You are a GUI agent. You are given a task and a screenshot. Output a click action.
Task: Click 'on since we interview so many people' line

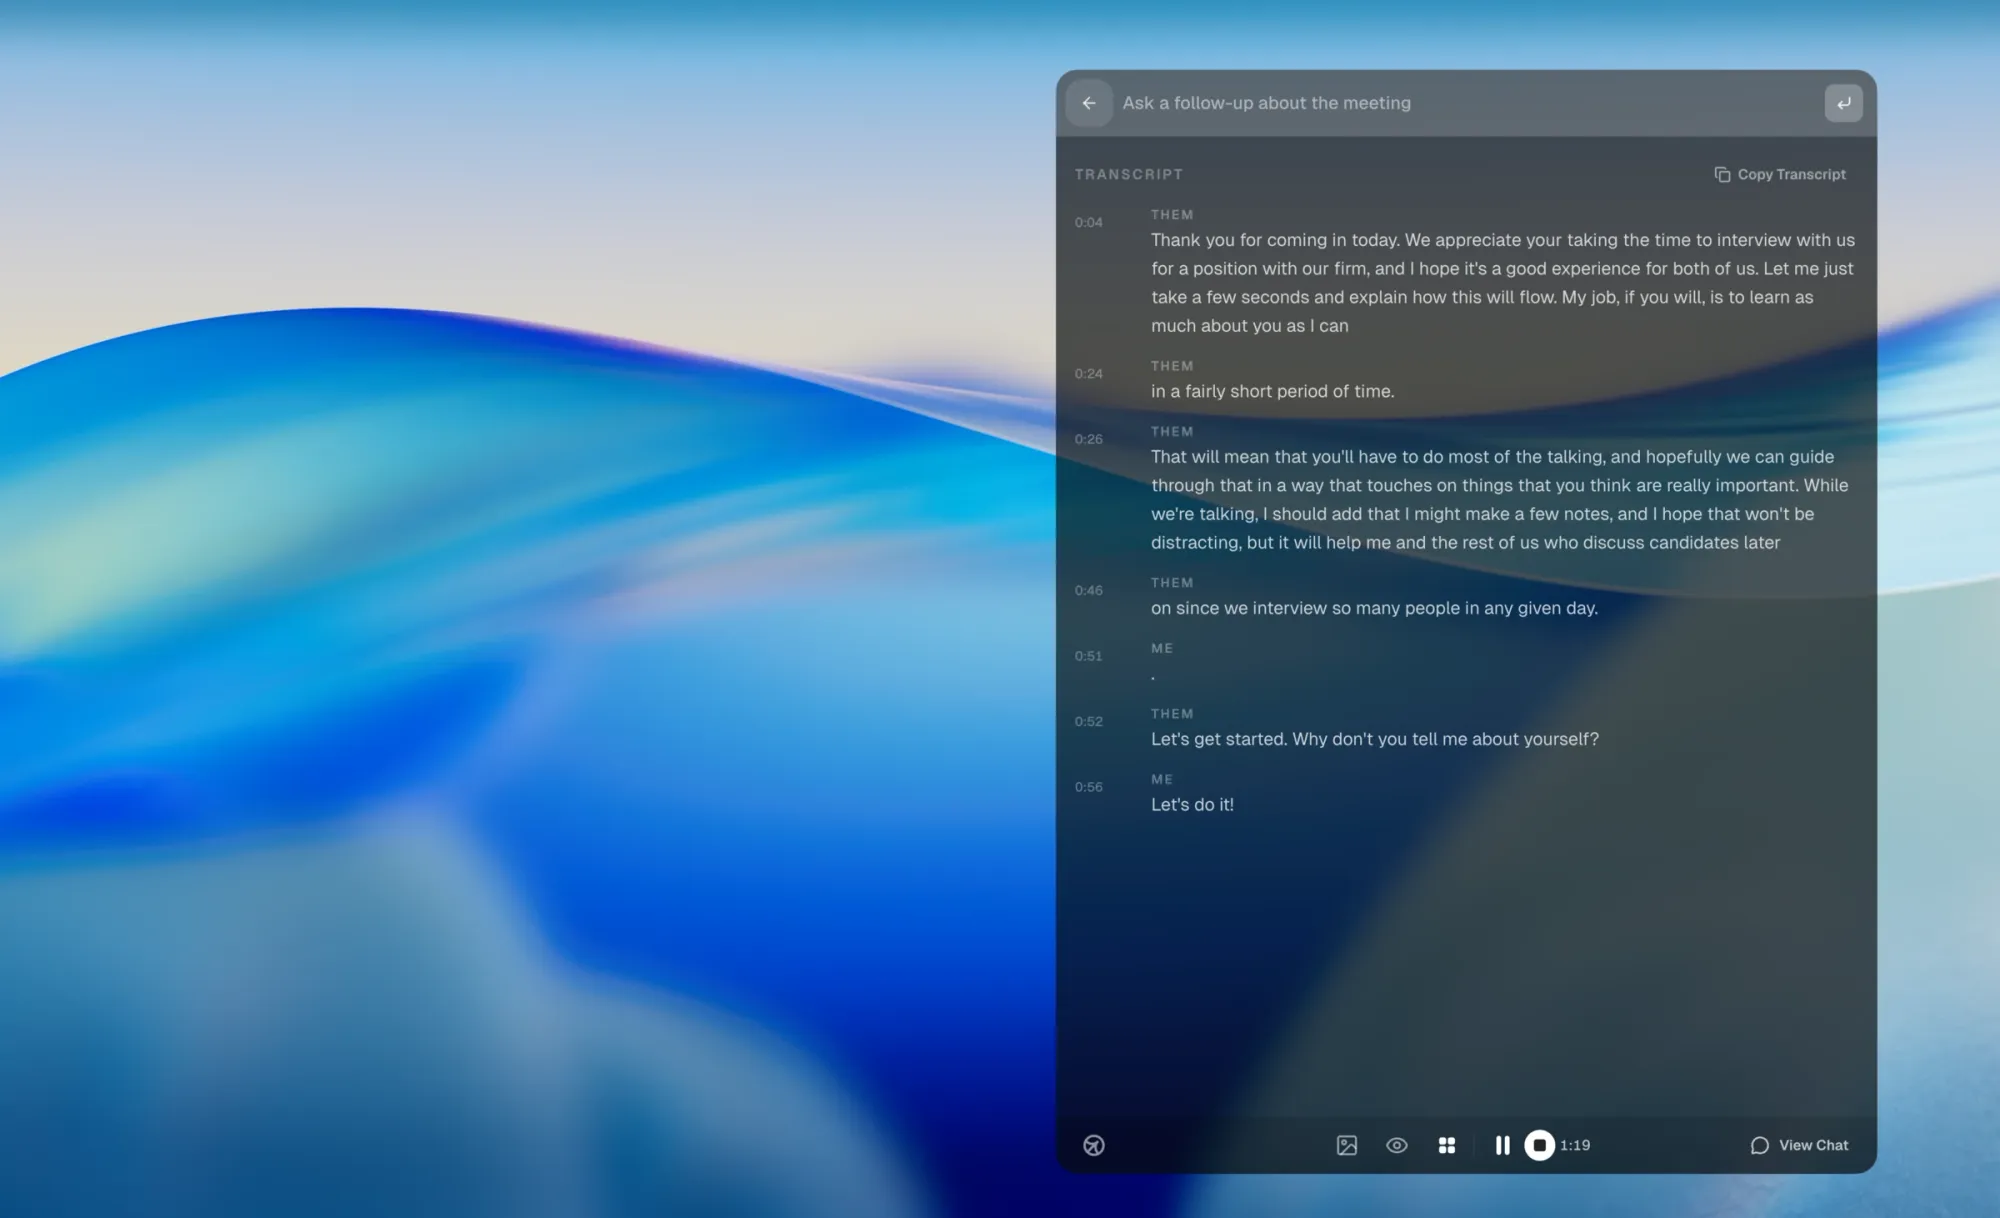pyautogui.click(x=1374, y=608)
